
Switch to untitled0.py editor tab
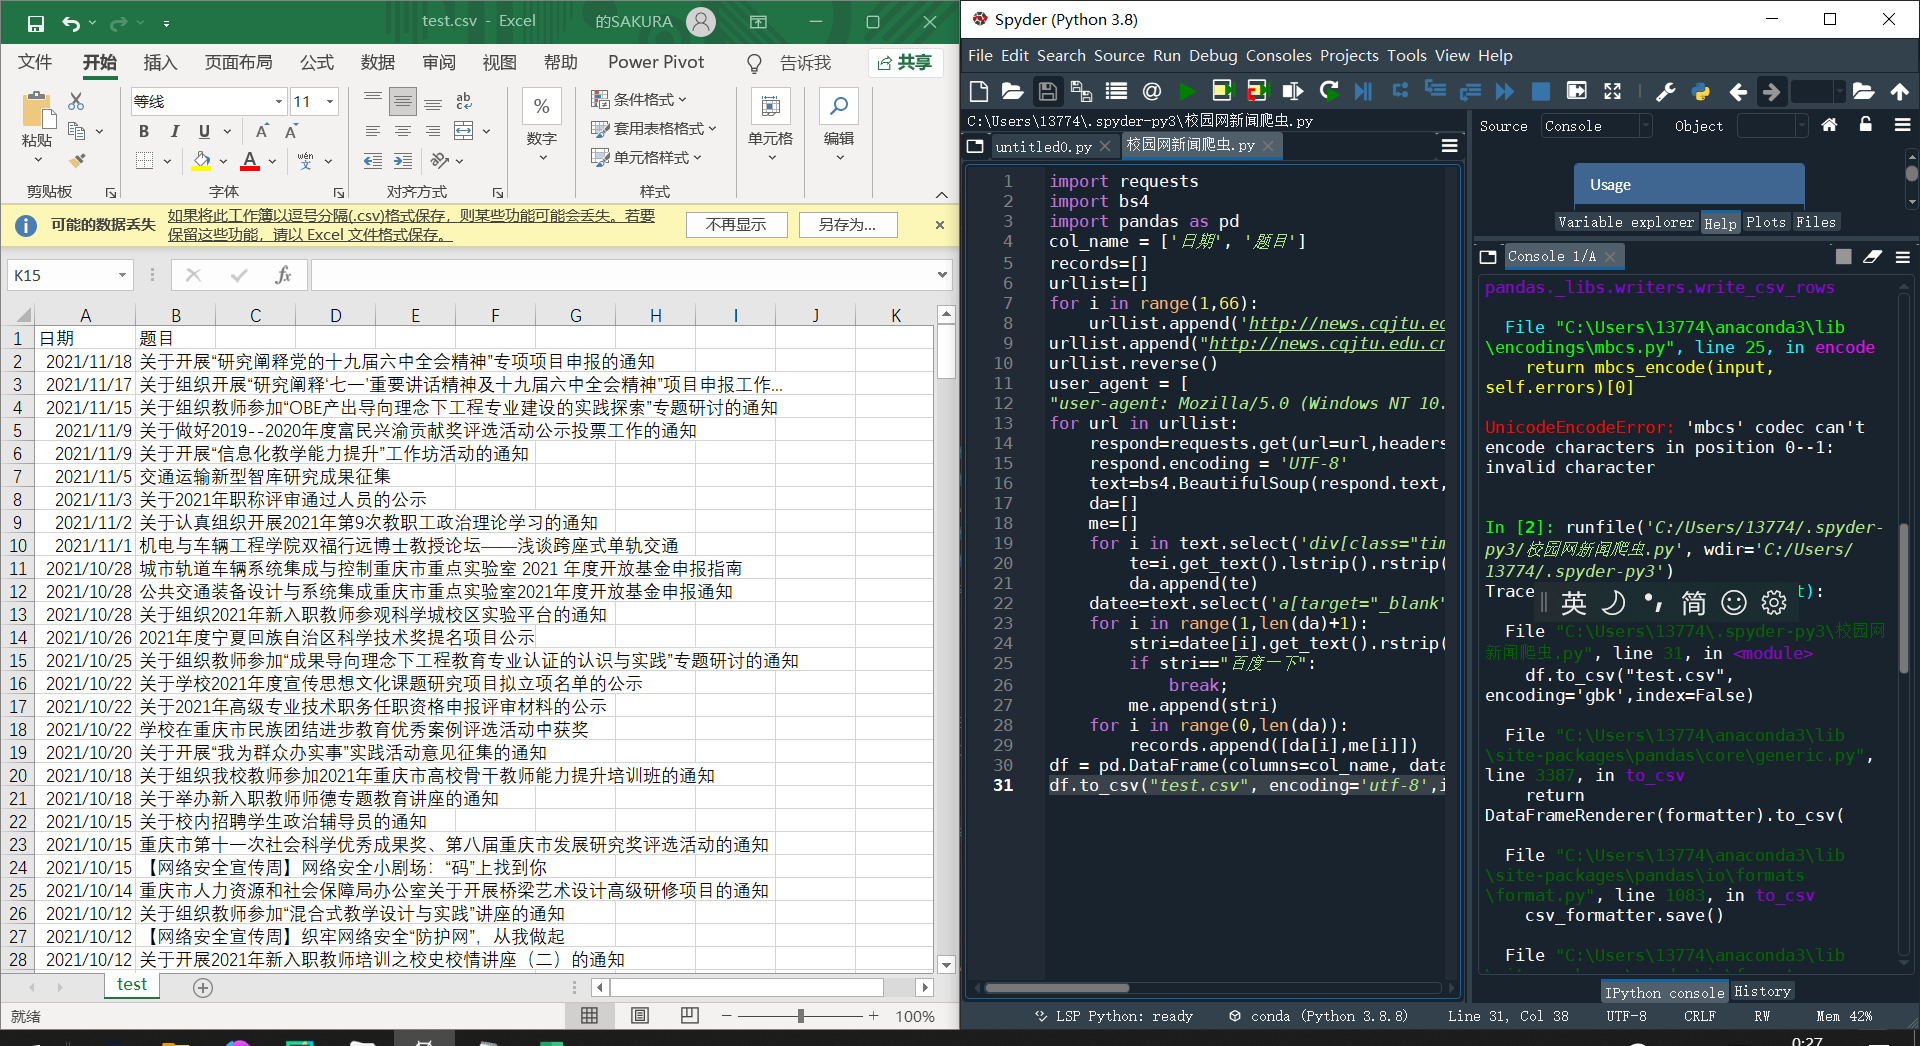[1043, 146]
